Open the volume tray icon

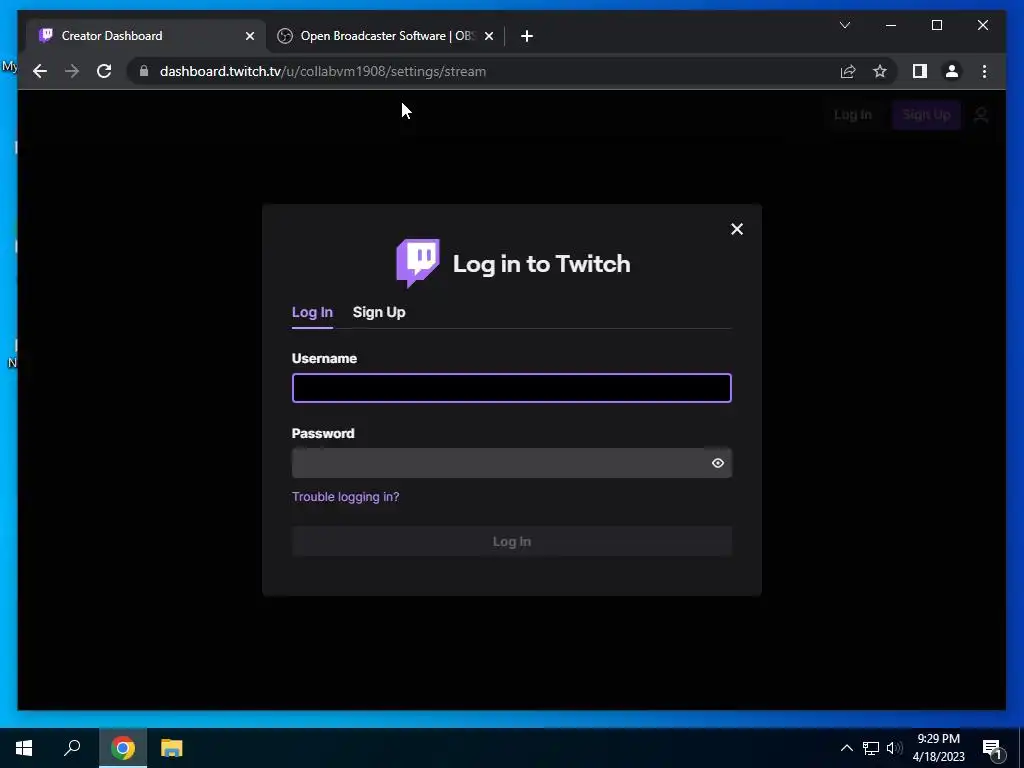pos(894,748)
